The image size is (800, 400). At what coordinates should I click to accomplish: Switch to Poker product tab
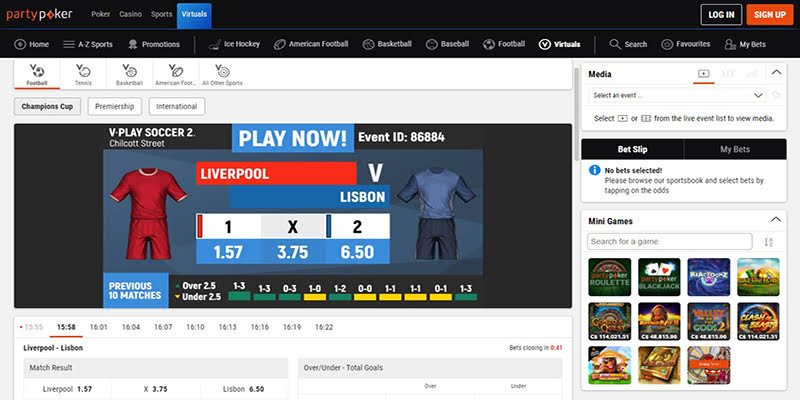101,14
